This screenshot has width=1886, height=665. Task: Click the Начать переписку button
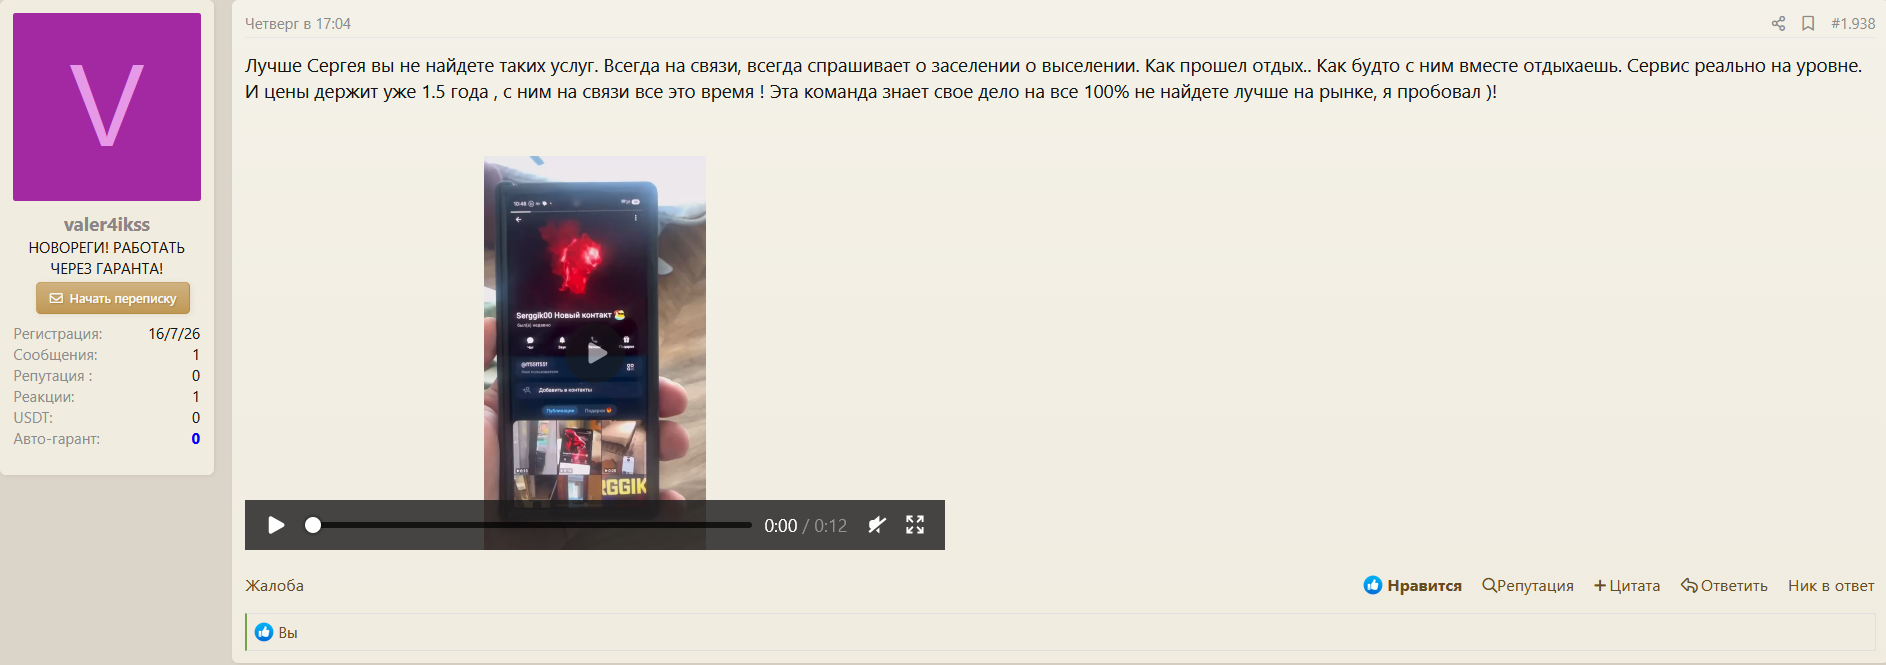point(113,298)
